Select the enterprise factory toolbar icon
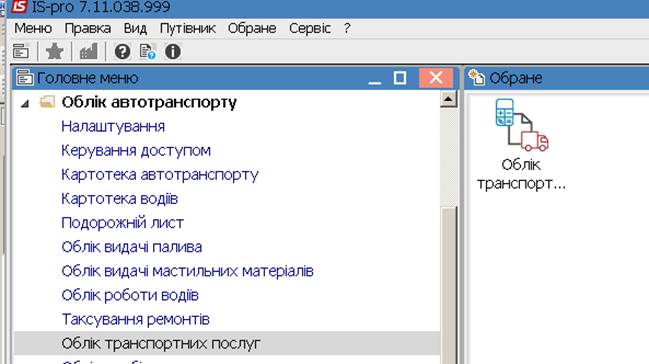649x364 pixels. click(88, 52)
